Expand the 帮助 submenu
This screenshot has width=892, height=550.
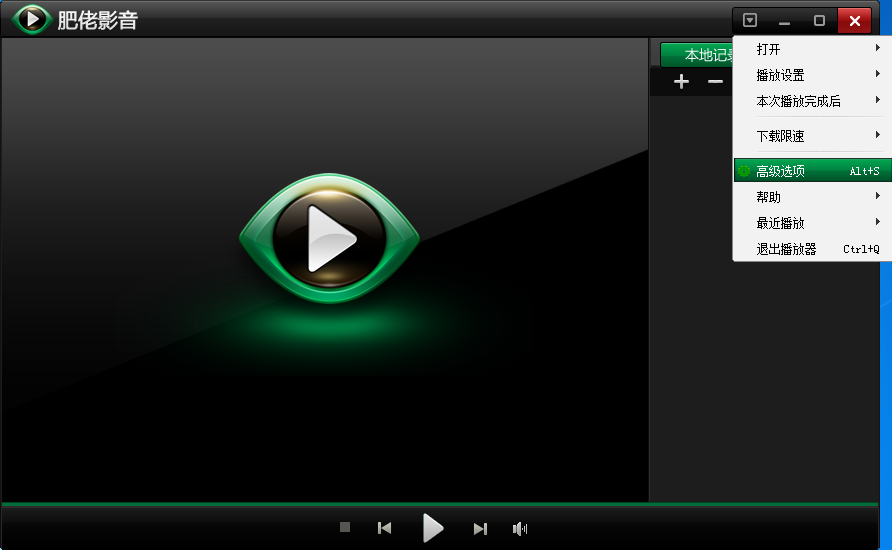pos(812,197)
